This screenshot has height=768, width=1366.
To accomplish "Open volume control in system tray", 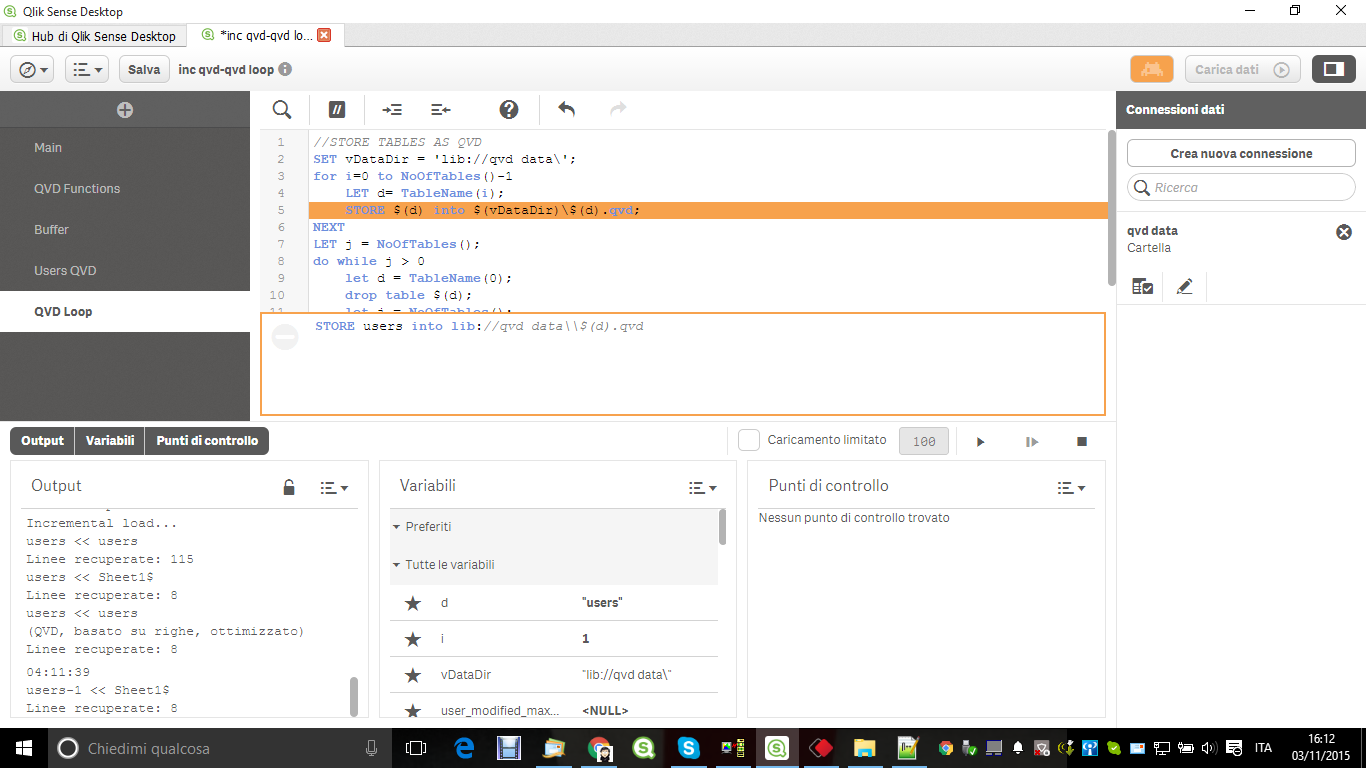I will (1207, 747).
